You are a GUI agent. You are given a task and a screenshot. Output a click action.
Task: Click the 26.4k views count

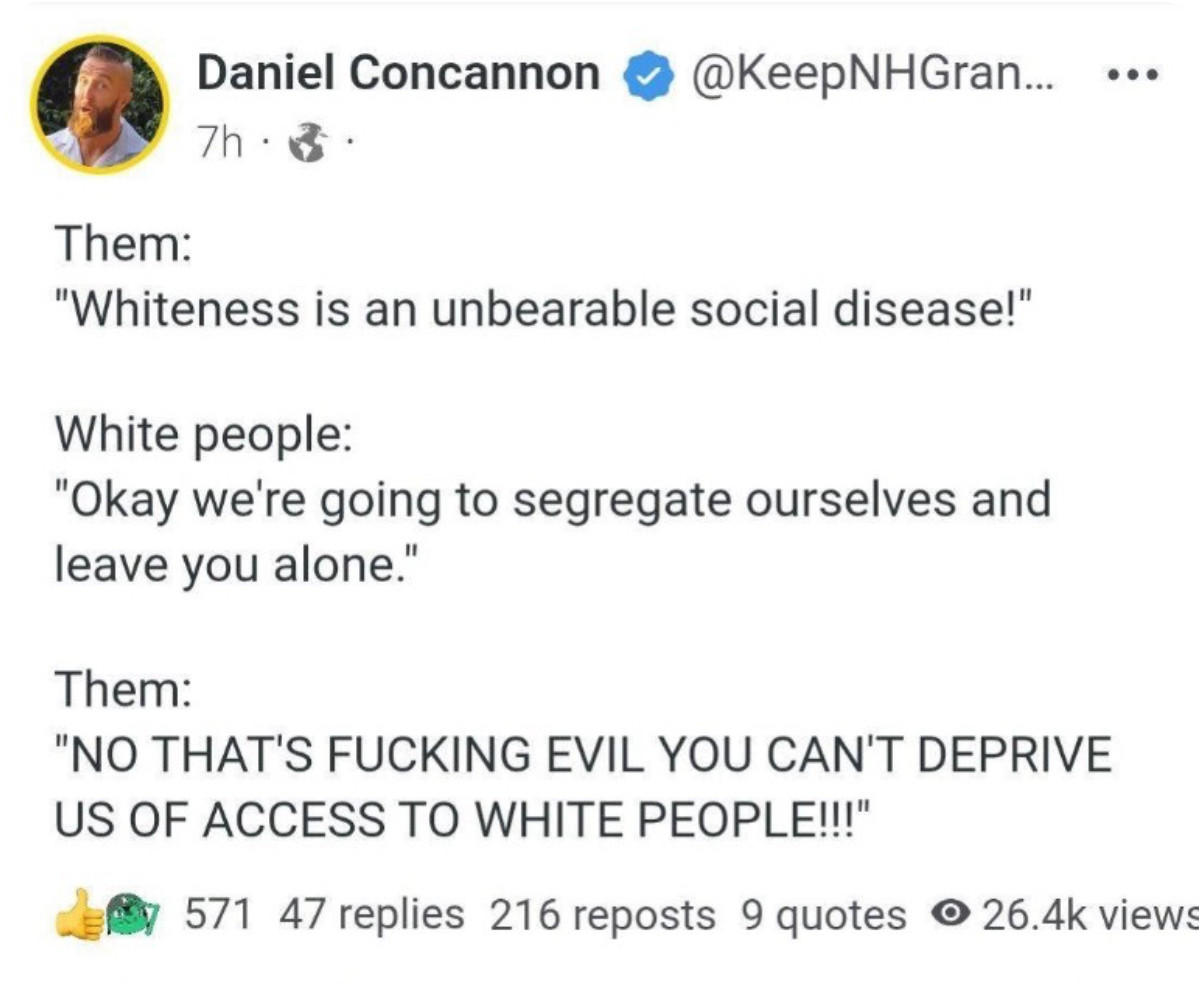coord(1085,913)
